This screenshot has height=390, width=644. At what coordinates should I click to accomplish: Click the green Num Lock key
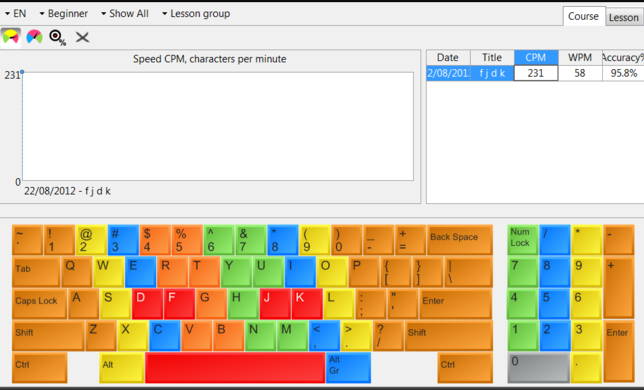coord(522,240)
